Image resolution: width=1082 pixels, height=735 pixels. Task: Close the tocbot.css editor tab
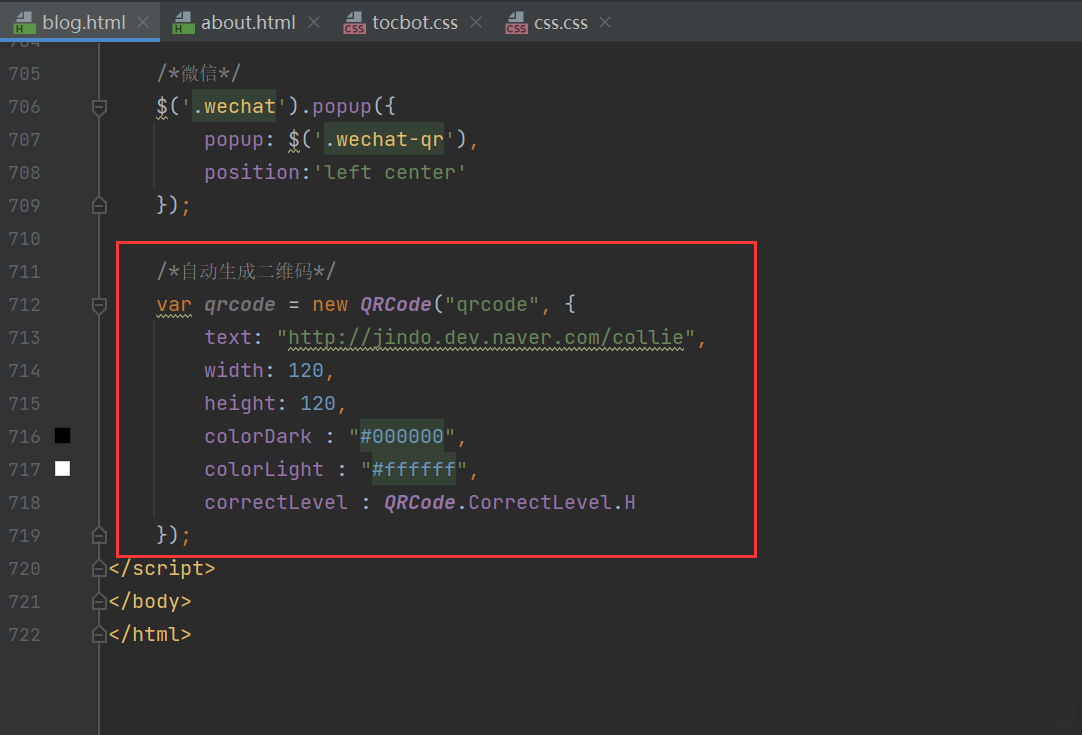coord(475,22)
